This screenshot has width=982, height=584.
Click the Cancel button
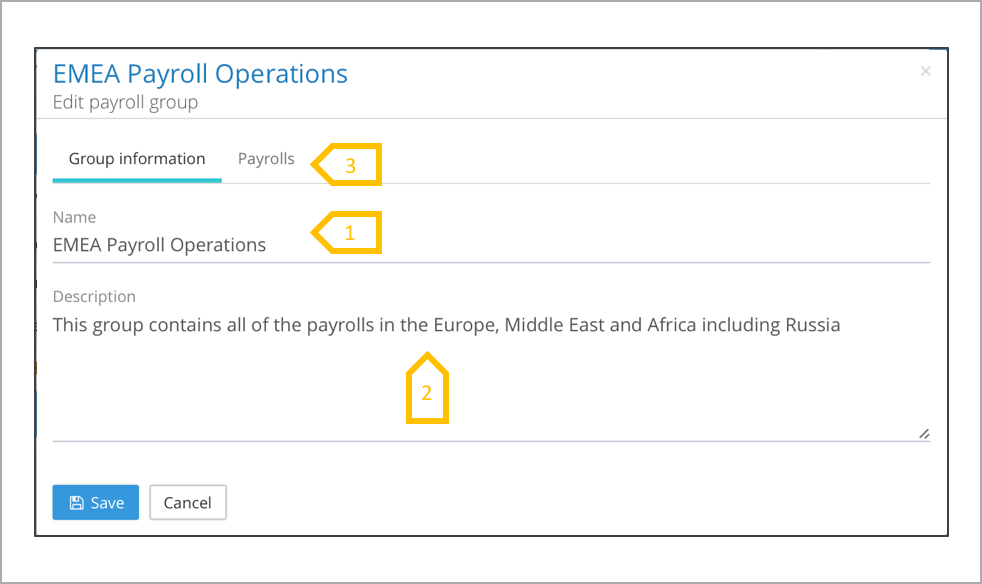point(188,503)
